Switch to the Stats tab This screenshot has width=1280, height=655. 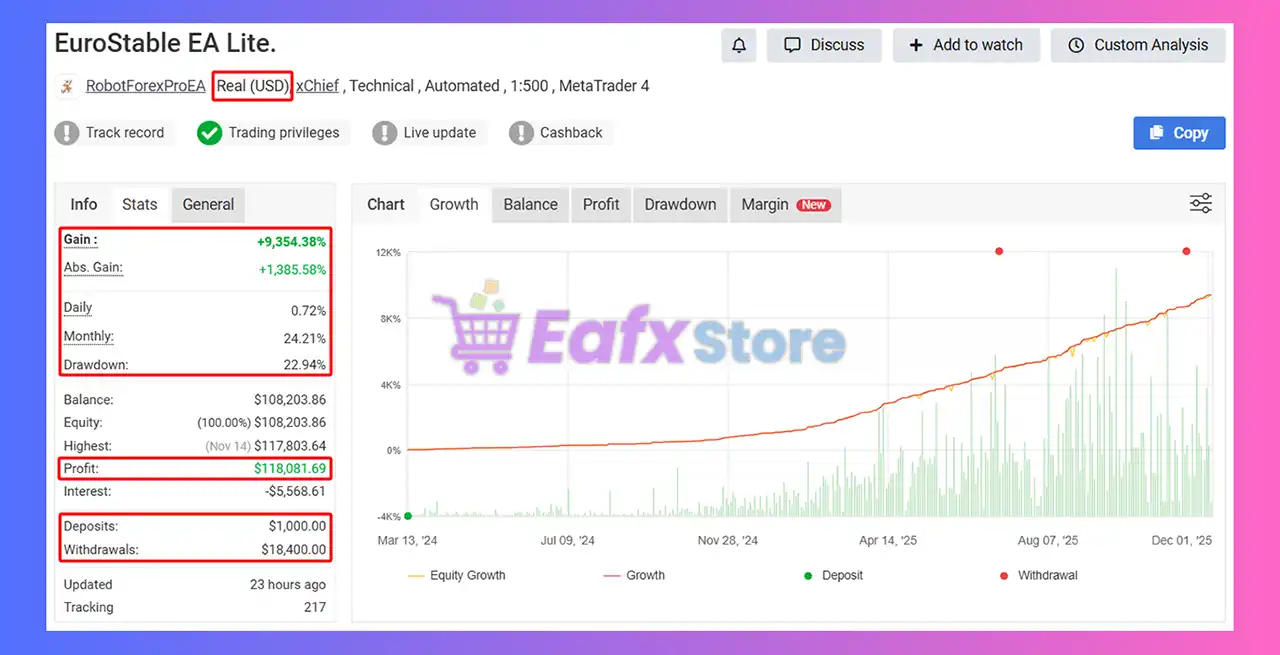tap(139, 204)
